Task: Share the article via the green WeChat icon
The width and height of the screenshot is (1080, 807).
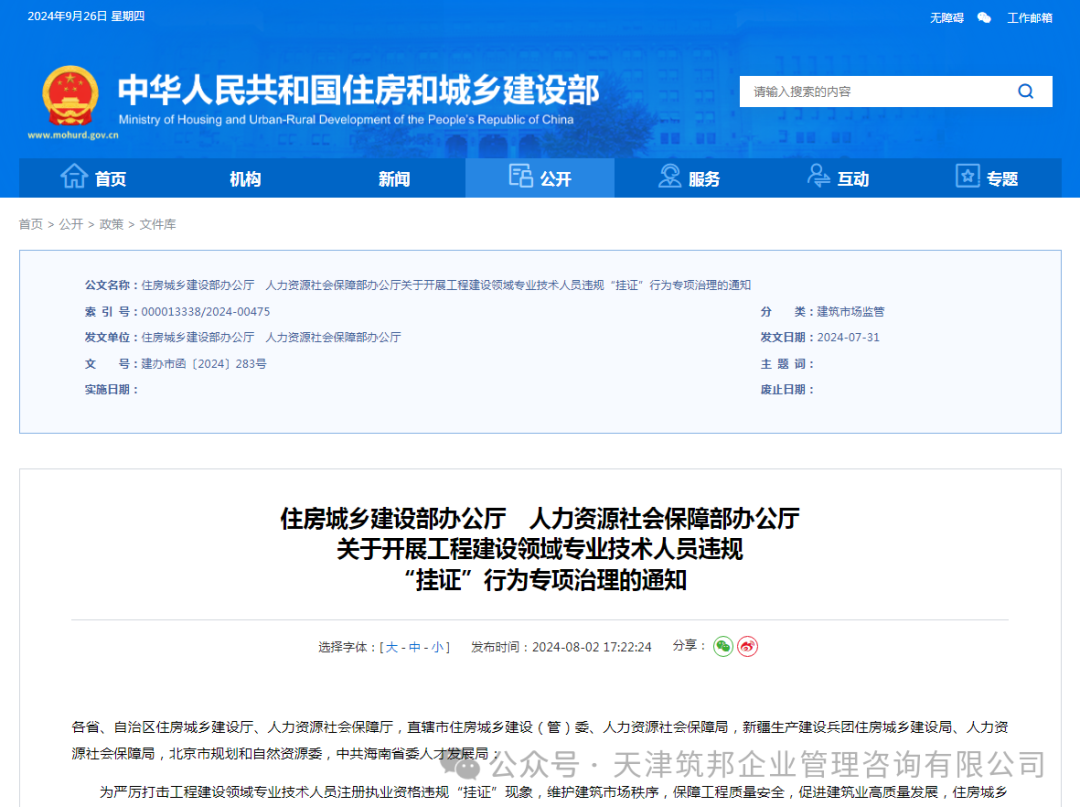Action: (x=723, y=646)
